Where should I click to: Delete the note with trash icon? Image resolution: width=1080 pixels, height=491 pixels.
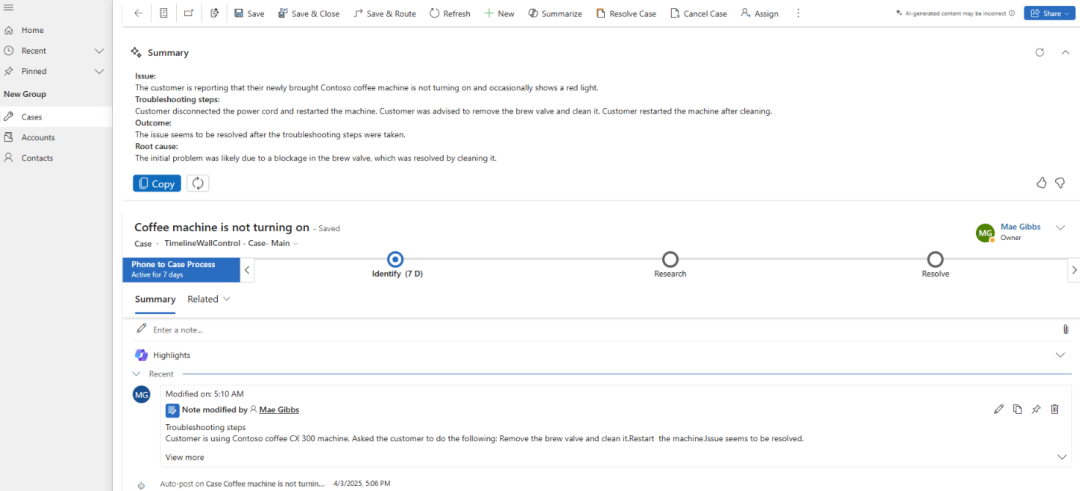1055,410
